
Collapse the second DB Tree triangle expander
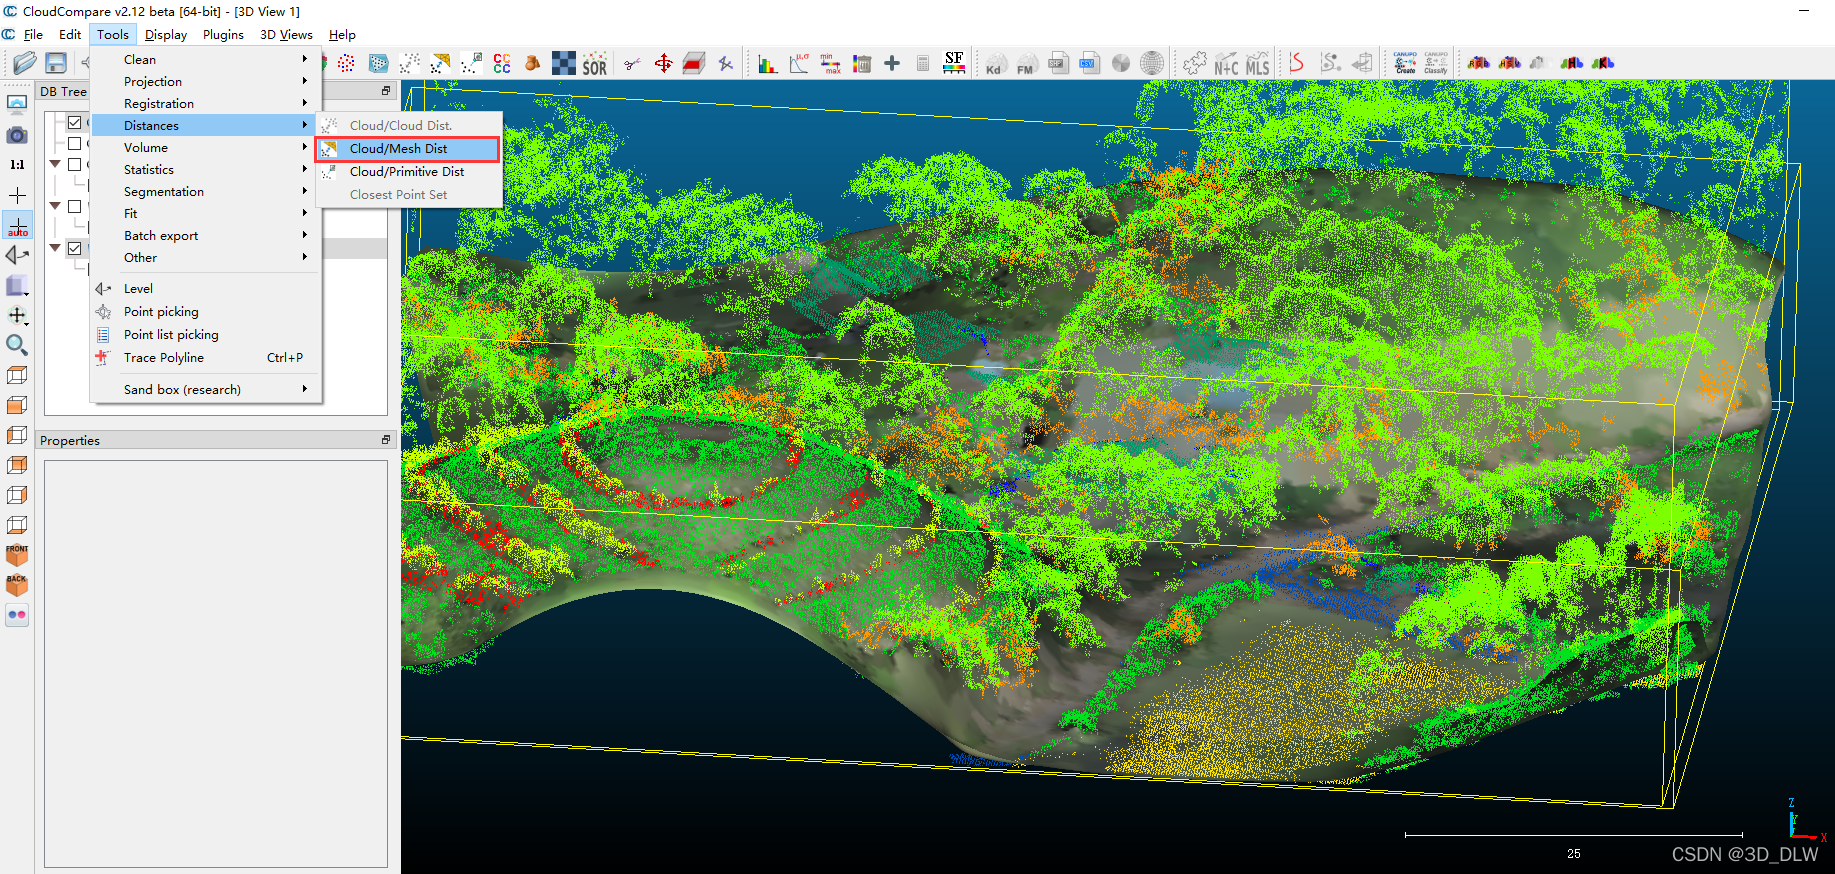click(55, 206)
